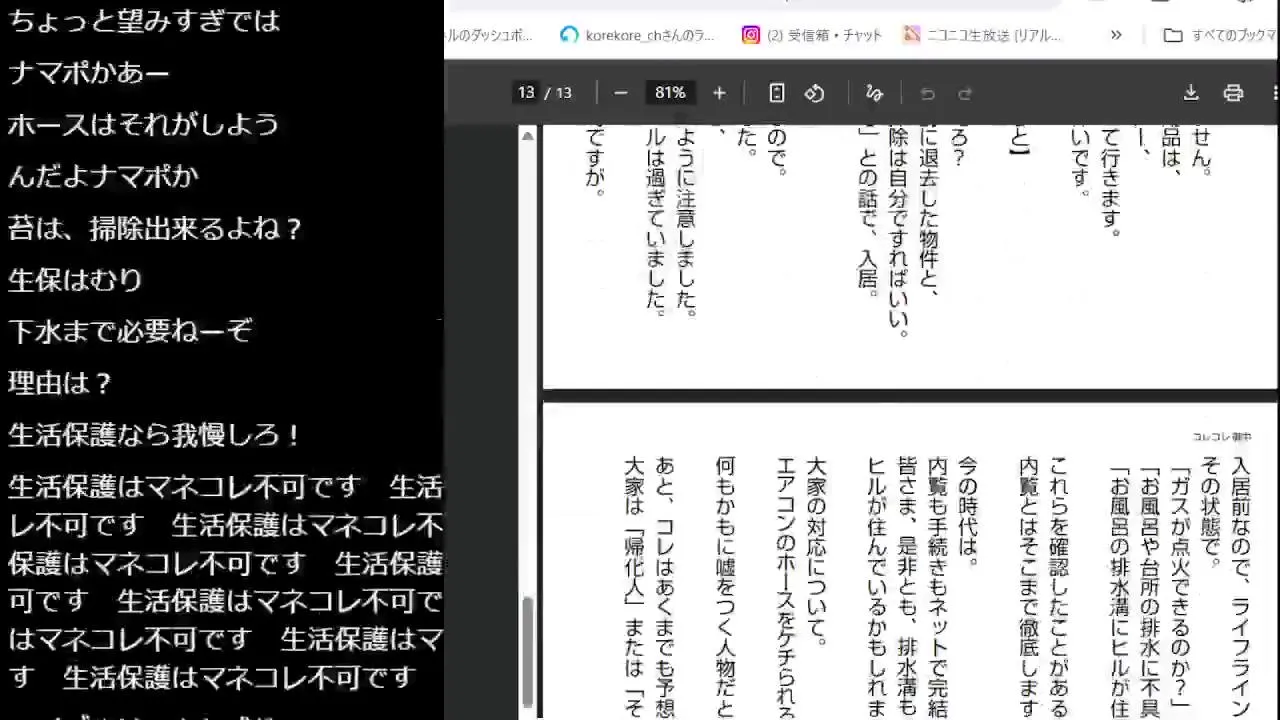Expand hidden bookmarks overflow chevron
The height and width of the screenshot is (720, 1280).
[1116, 35]
